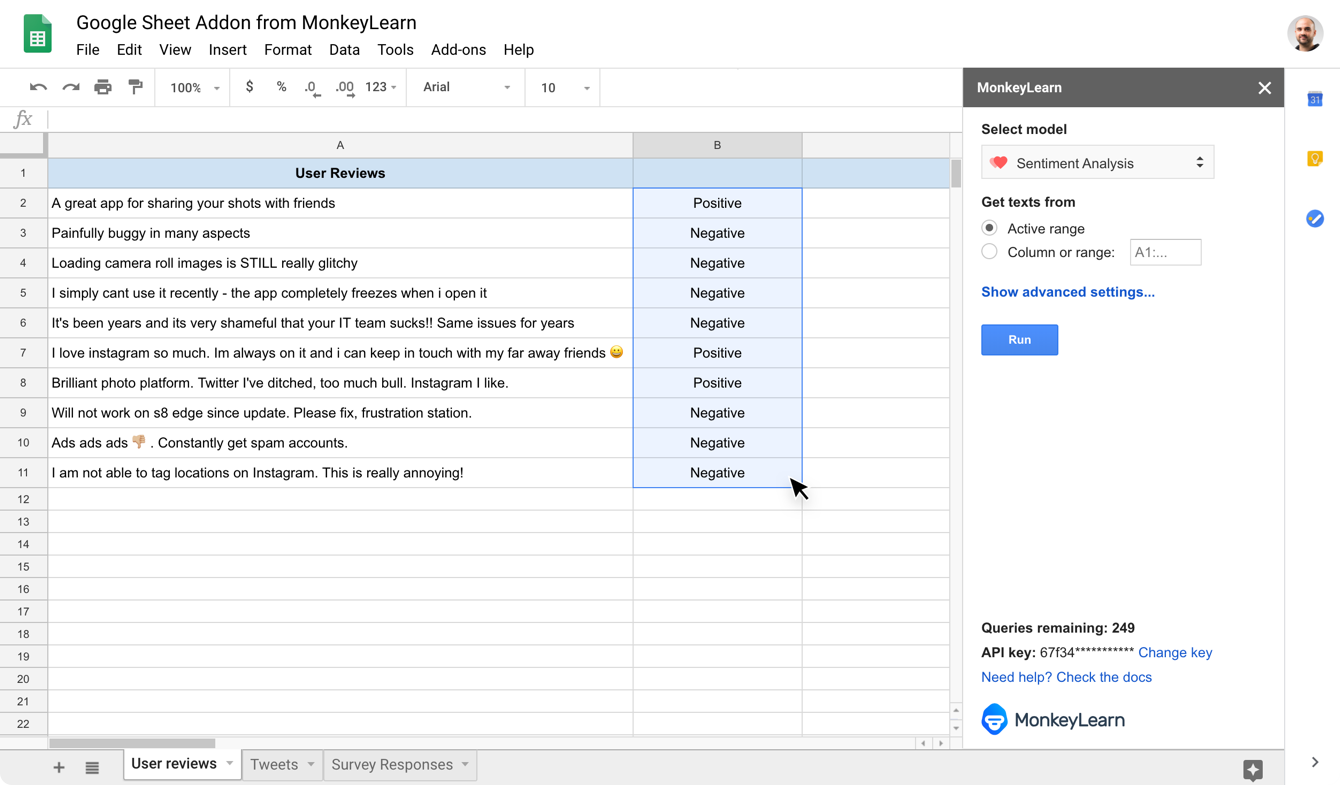Click the horizontal scrollbar thumb
The image size is (1340, 786).
(132, 743)
